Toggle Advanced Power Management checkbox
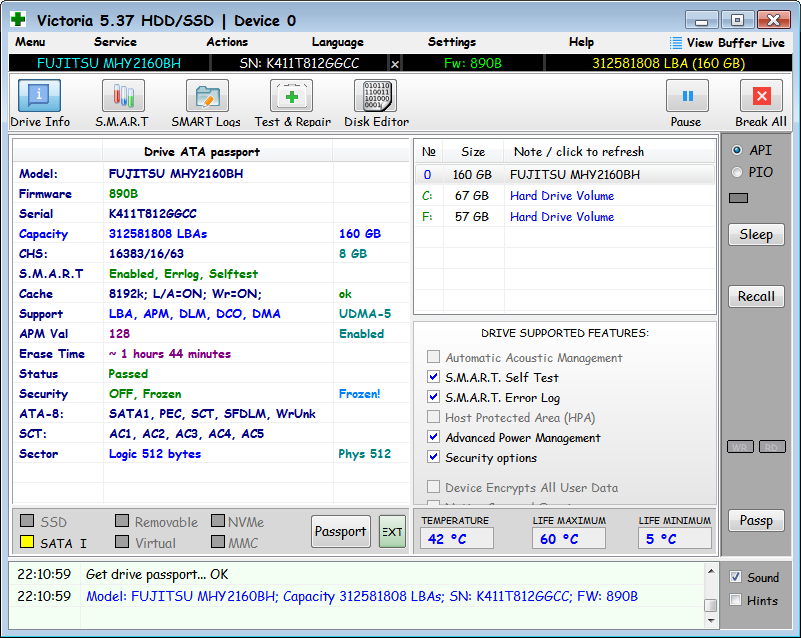Screen dimensions: 801x638 tap(433, 437)
